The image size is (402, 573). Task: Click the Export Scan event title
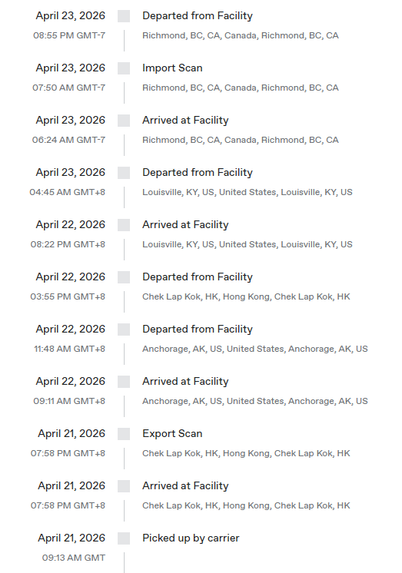pyautogui.click(x=172, y=433)
